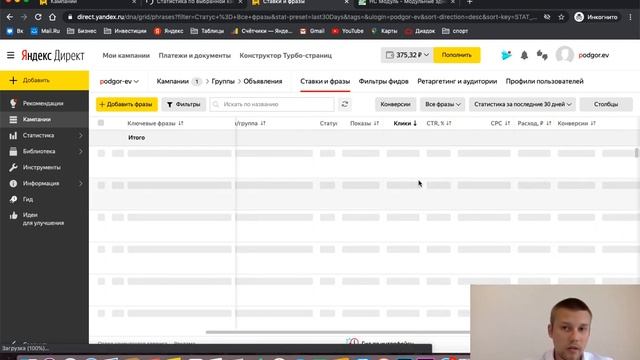Screen dimensions: 640x360
Task: Switch to the Ставки и фразы tab
Action: coord(325,82)
